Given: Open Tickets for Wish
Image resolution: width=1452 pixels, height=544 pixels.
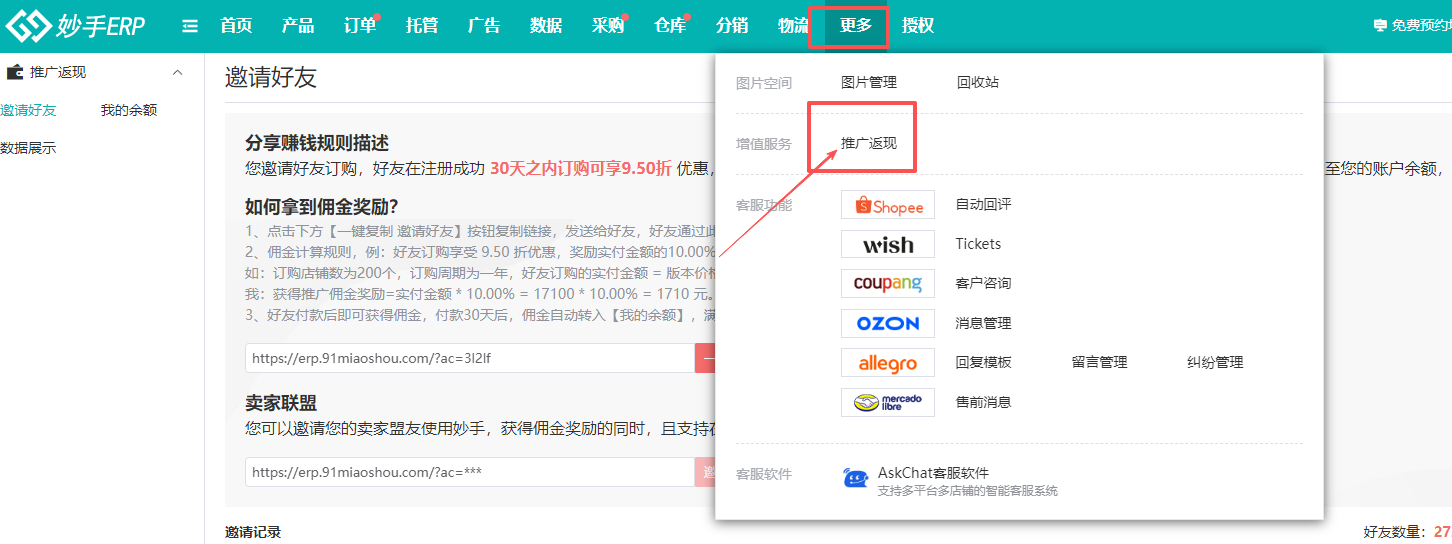Looking at the screenshot, I should pyautogui.click(x=978, y=244).
